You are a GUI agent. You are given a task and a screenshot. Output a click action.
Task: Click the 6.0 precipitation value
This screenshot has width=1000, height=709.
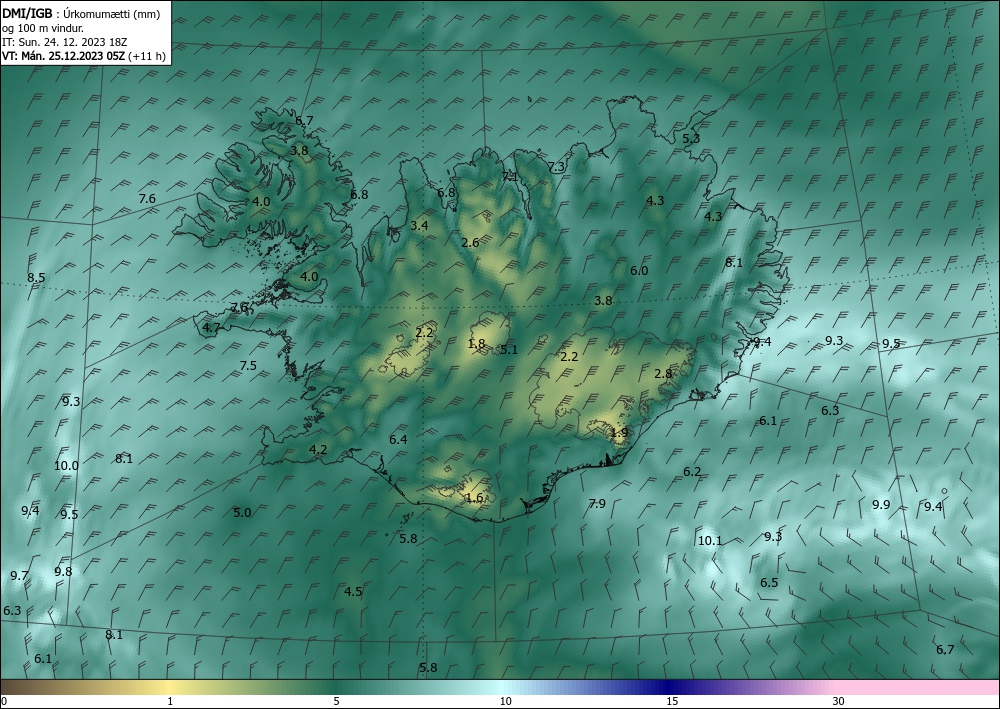click(639, 270)
